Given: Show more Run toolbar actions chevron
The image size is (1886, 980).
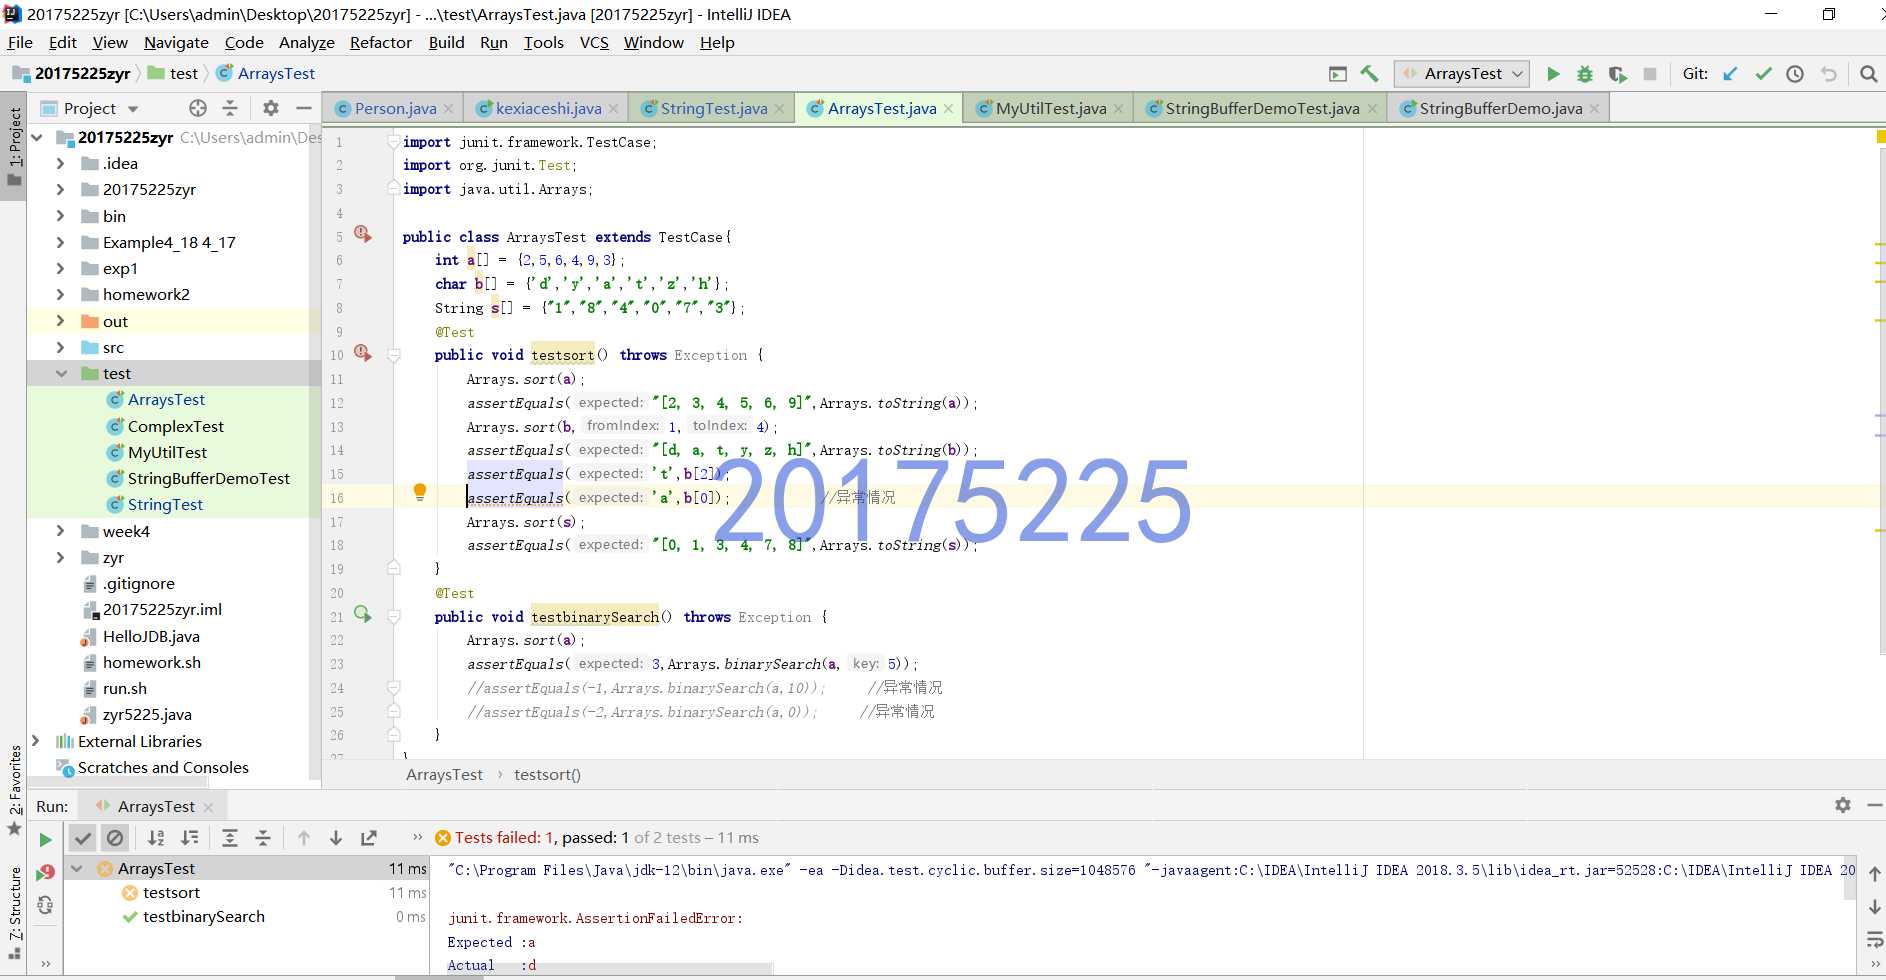Looking at the screenshot, I should (x=418, y=837).
